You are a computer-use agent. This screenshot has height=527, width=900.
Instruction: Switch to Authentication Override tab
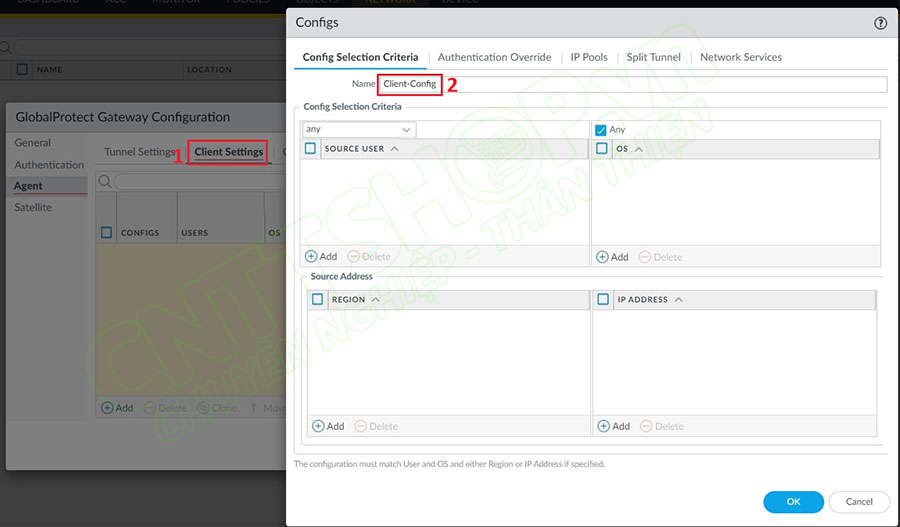point(494,57)
